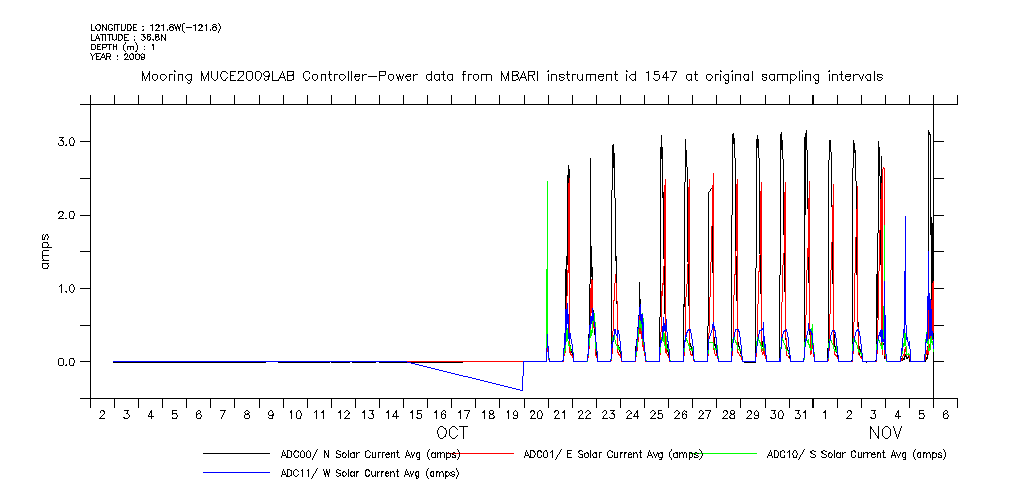Click the black line swatch beside ADC00 legend

pyautogui.click(x=238, y=455)
